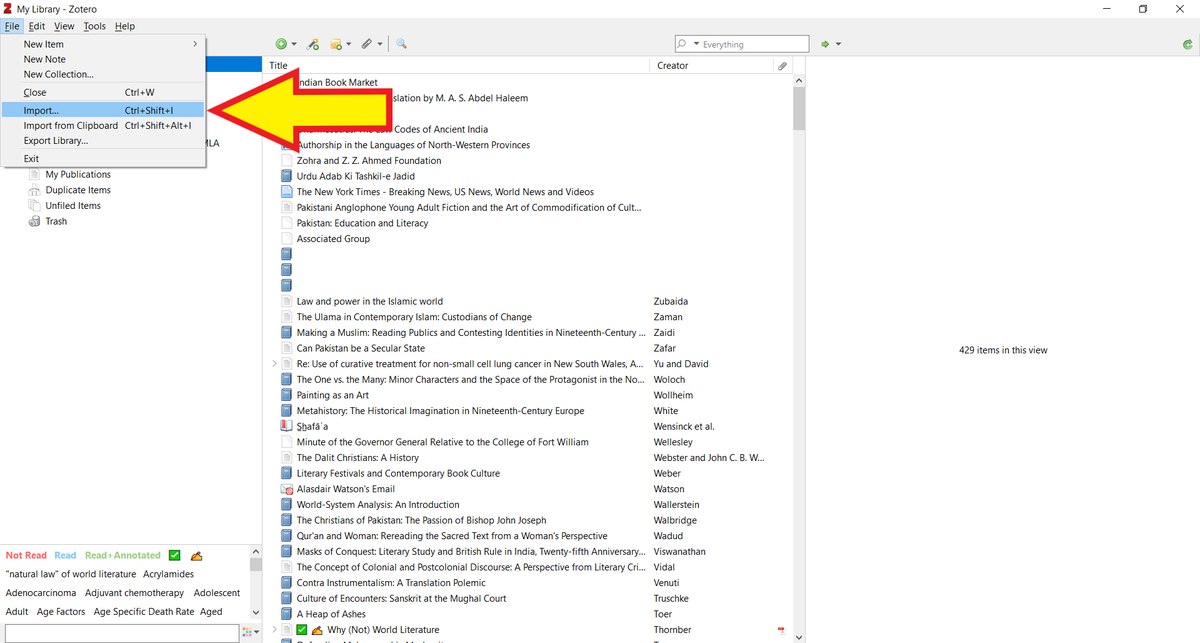Select New Note in File menu
This screenshot has height=643, width=1200.
coord(103,59)
